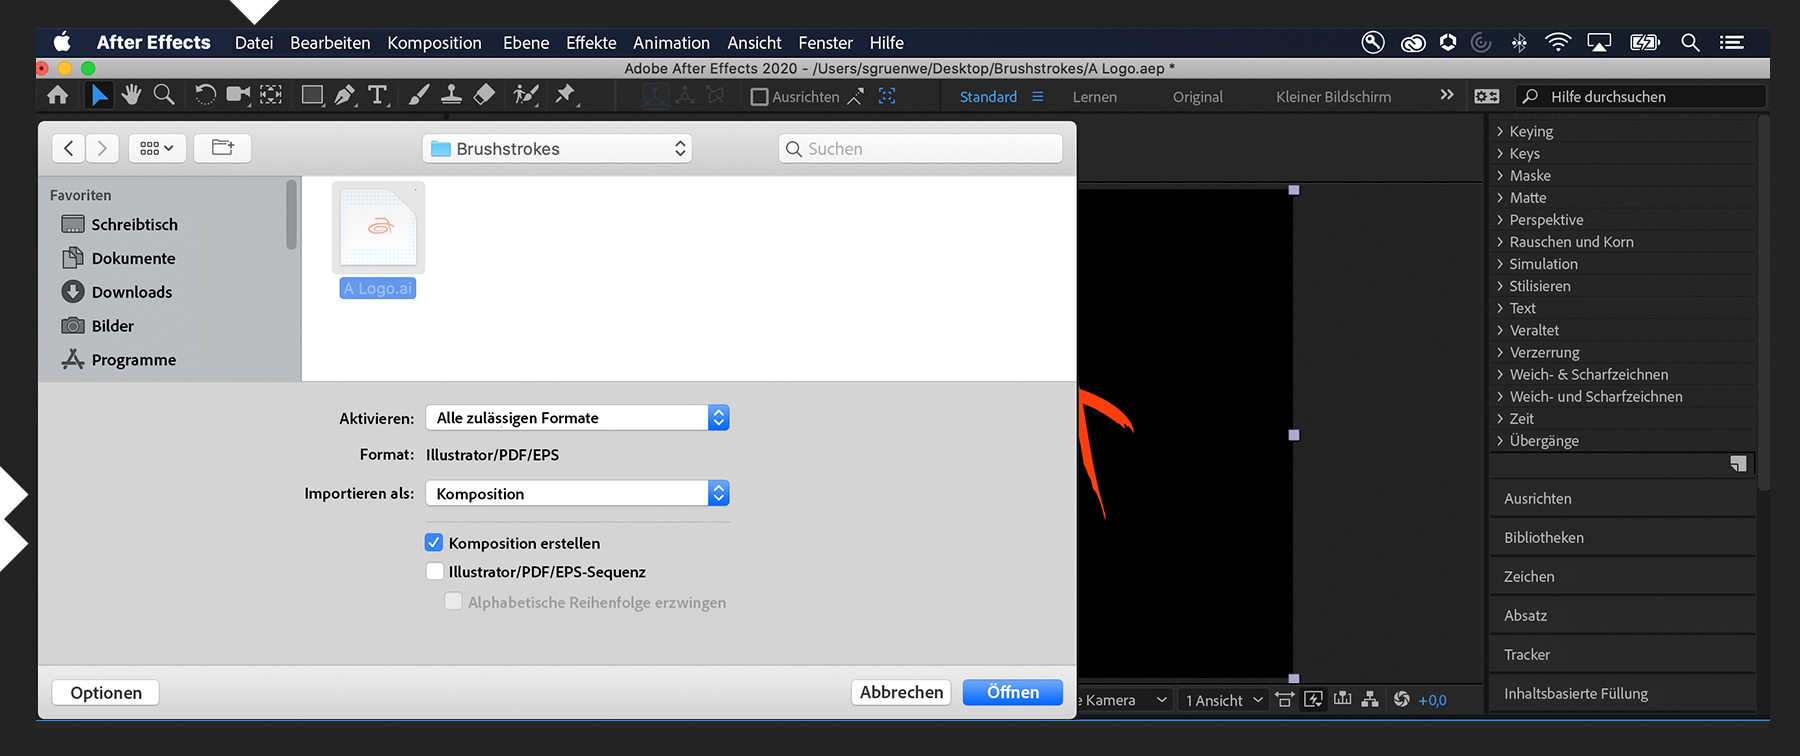Select the Unified Camera tool
Viewport: 1800px width, 756px height.
click(x=238, y=95)
